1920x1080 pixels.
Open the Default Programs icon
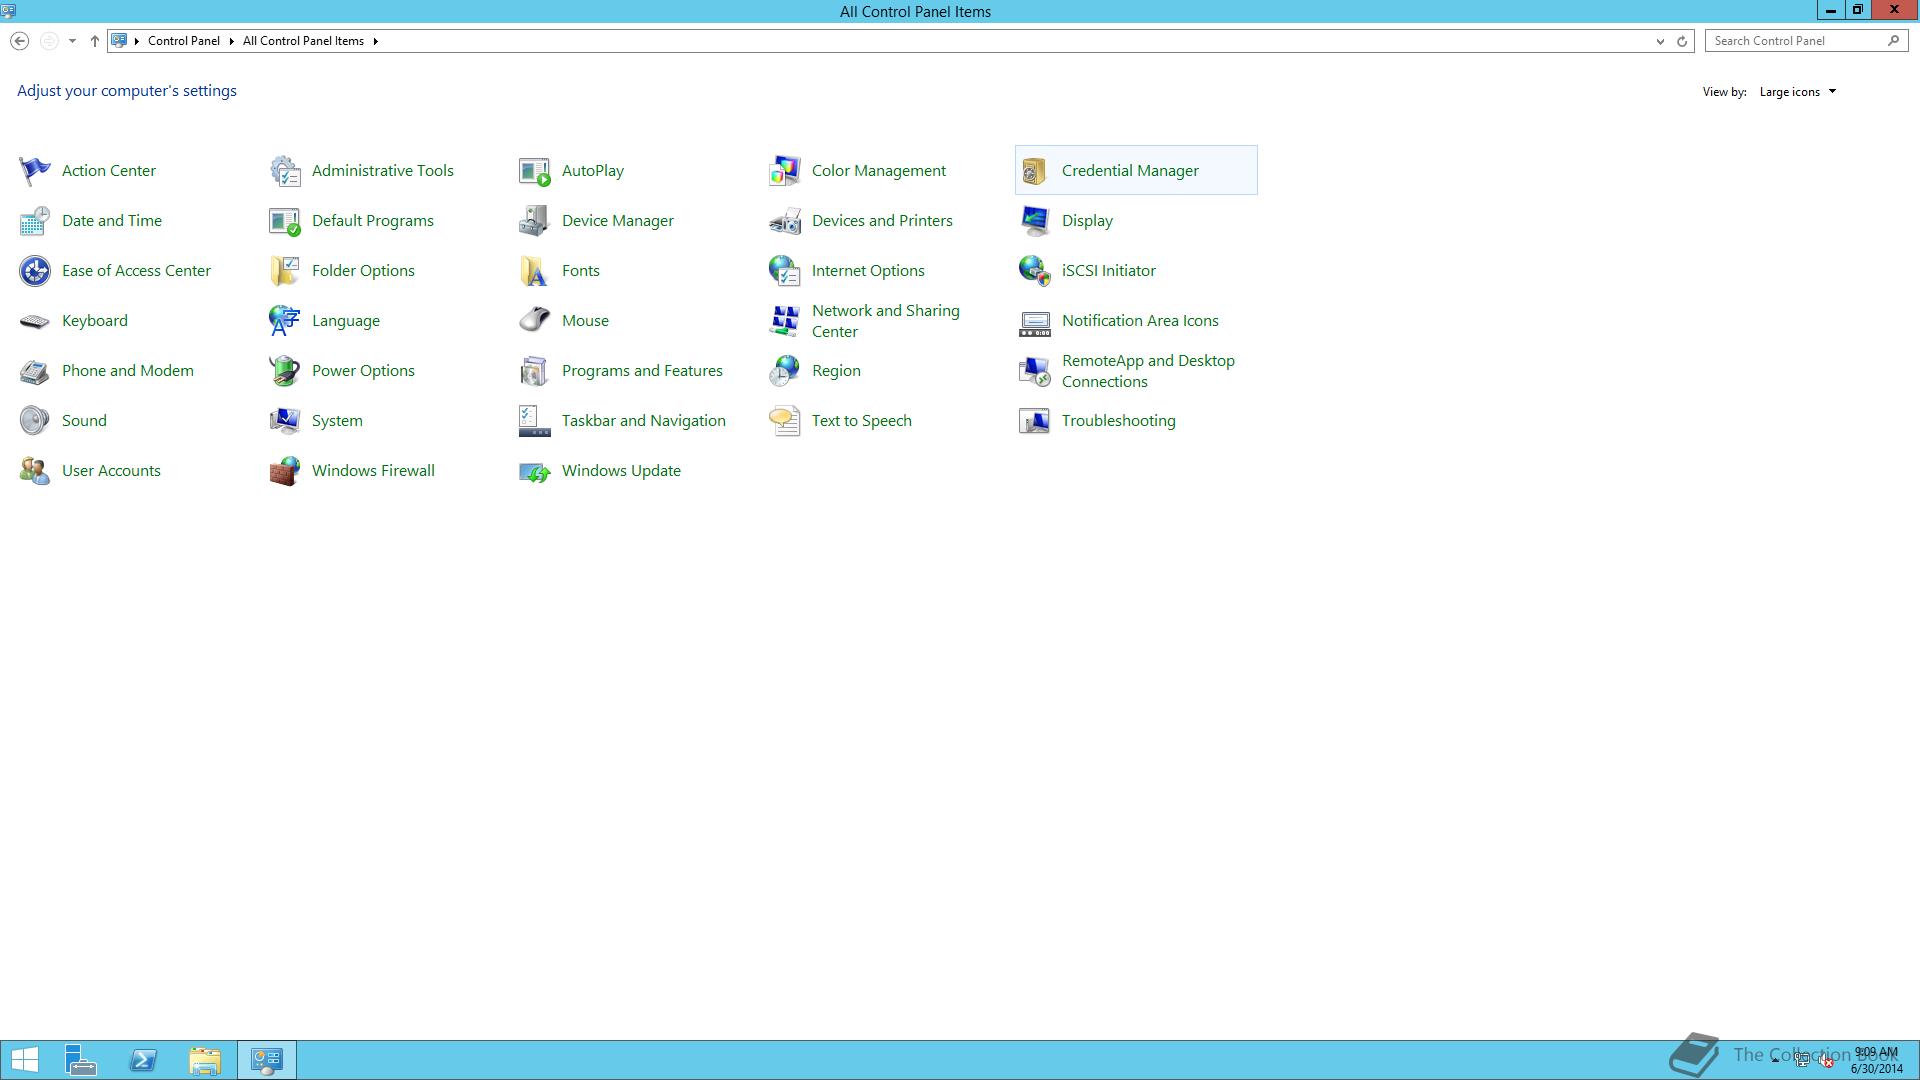coord(284,221)
